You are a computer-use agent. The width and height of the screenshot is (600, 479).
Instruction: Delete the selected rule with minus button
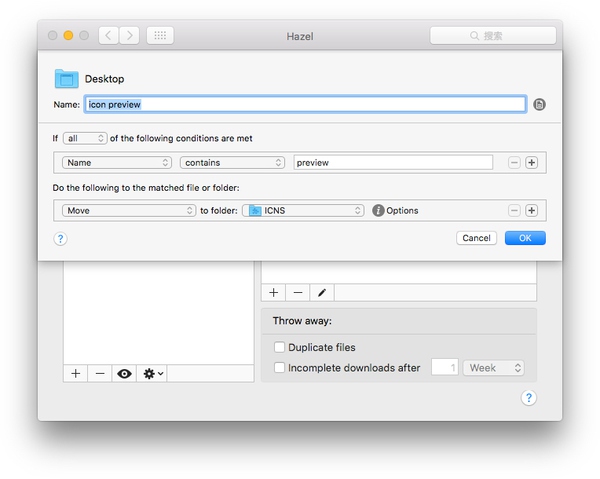click(298, 293)
